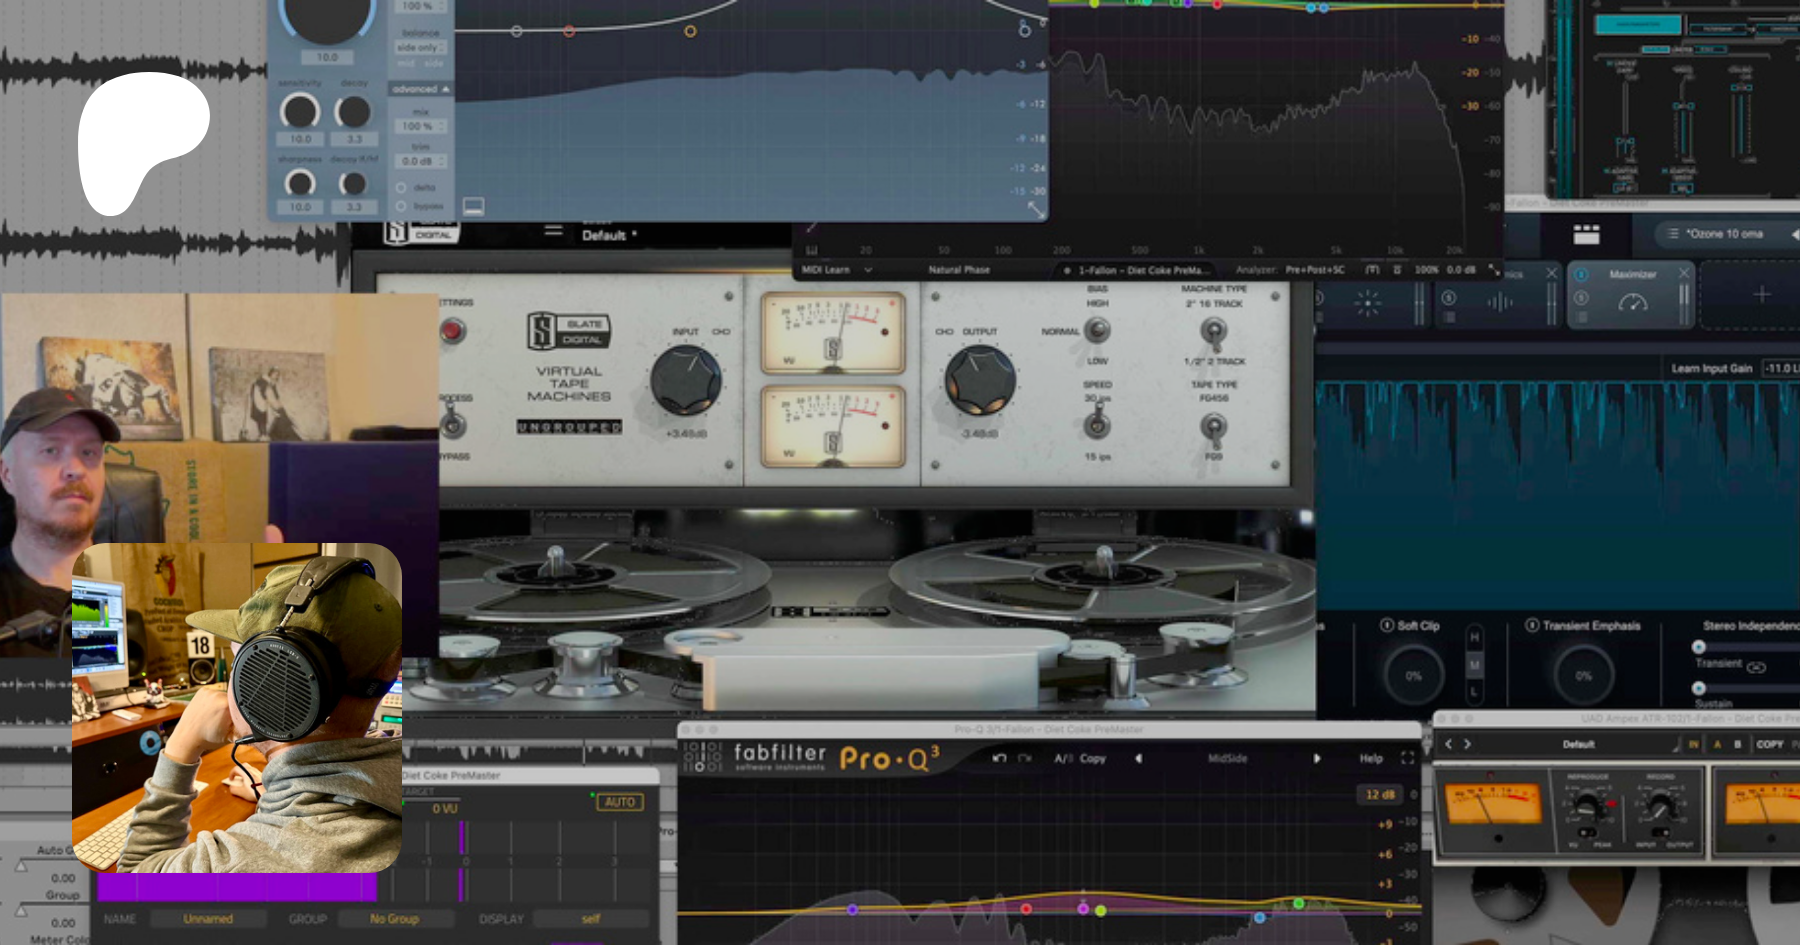Click the red EQ band node in Pro-Q 3
Screen dimensions: 1800x945
(1026, 908)
